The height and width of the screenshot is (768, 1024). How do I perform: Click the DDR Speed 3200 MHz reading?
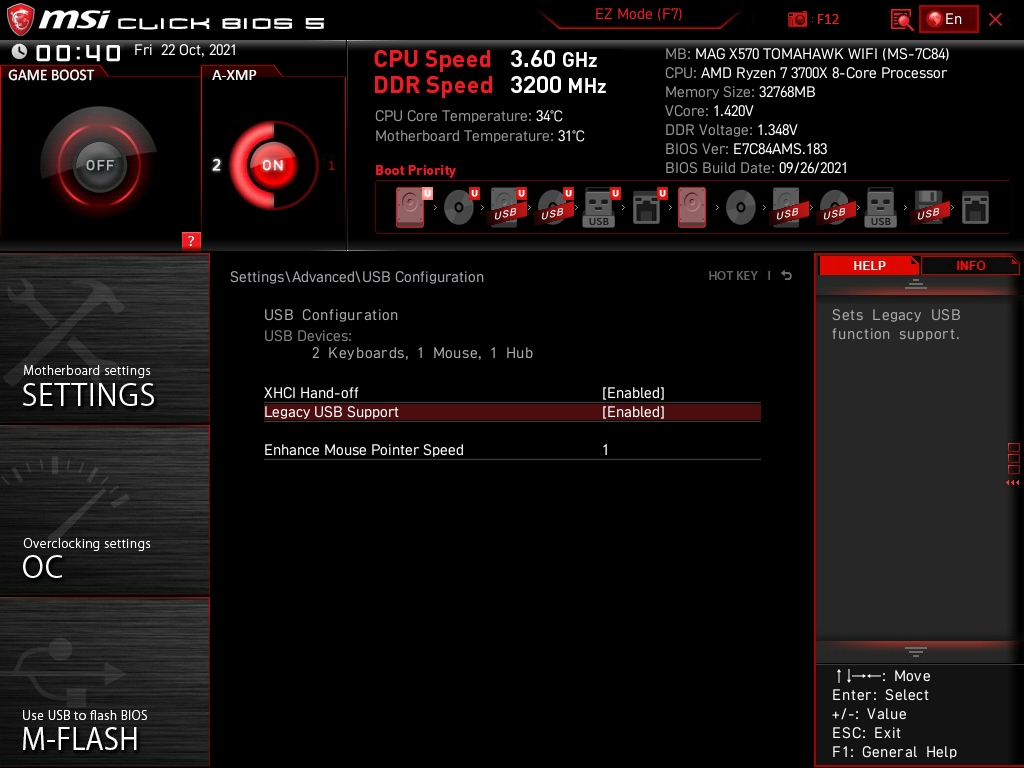point(490,85)
